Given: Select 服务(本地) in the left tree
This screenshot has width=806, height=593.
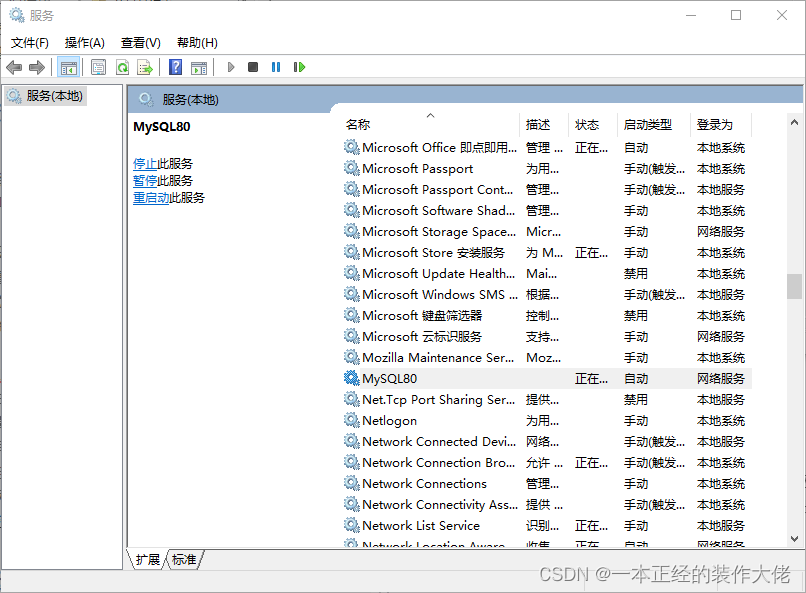Looking at the screenshot, I should (45, 96).
